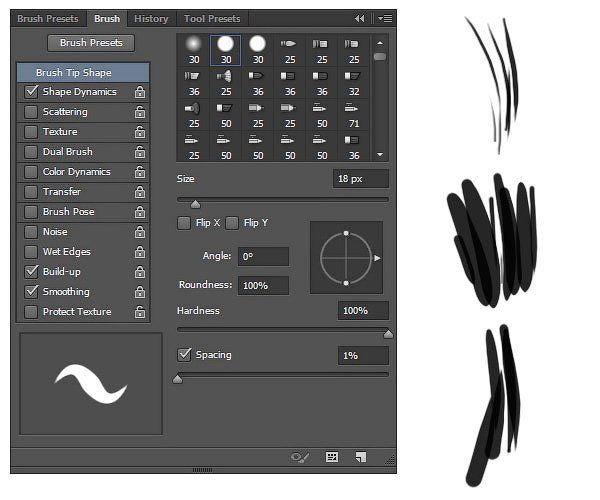The width and height of the screenshot is (600, 500).
Task: Select the soft round 30 brush tip
Action: pyautogui.click(x=194, y=50)
